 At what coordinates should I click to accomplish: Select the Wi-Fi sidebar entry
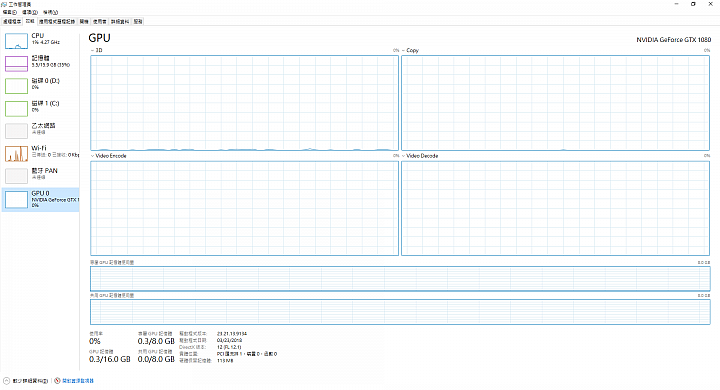pyautogui.click(x=40, y=153)
